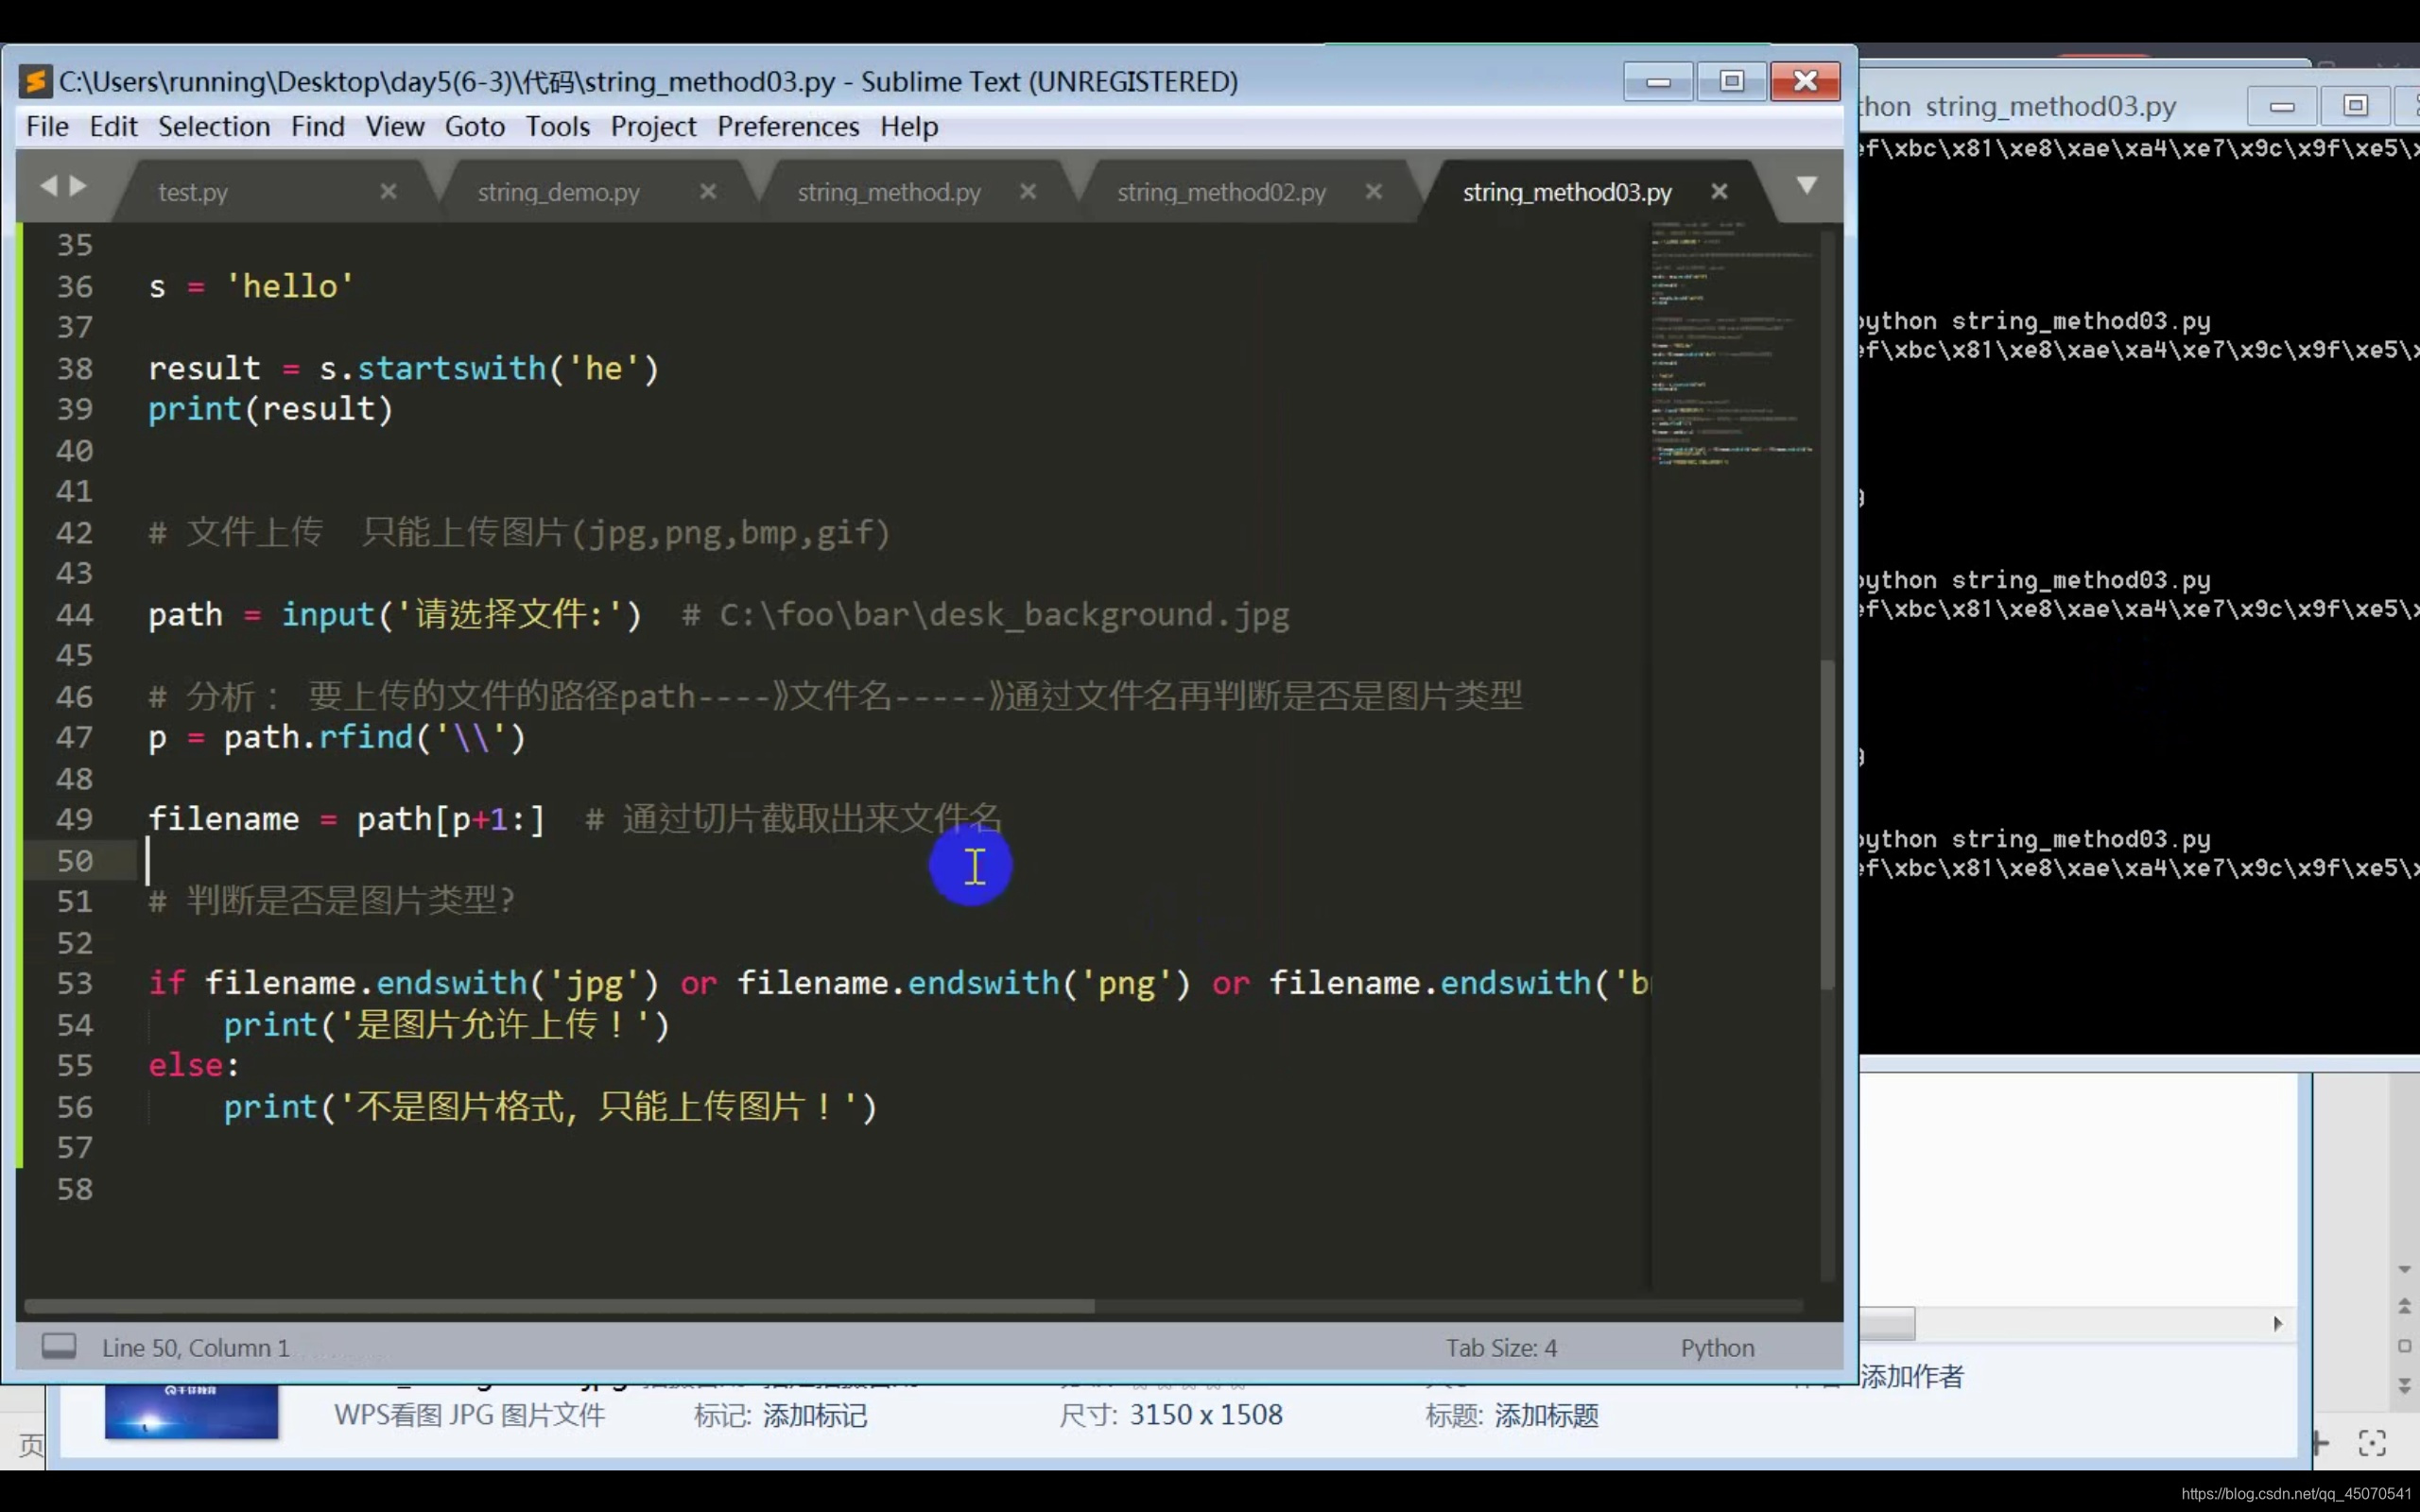2420x1512 pixels.
Task: Open Tab Size: 4 selector
Action: pyautogui.click(x=1501, y=1348)
